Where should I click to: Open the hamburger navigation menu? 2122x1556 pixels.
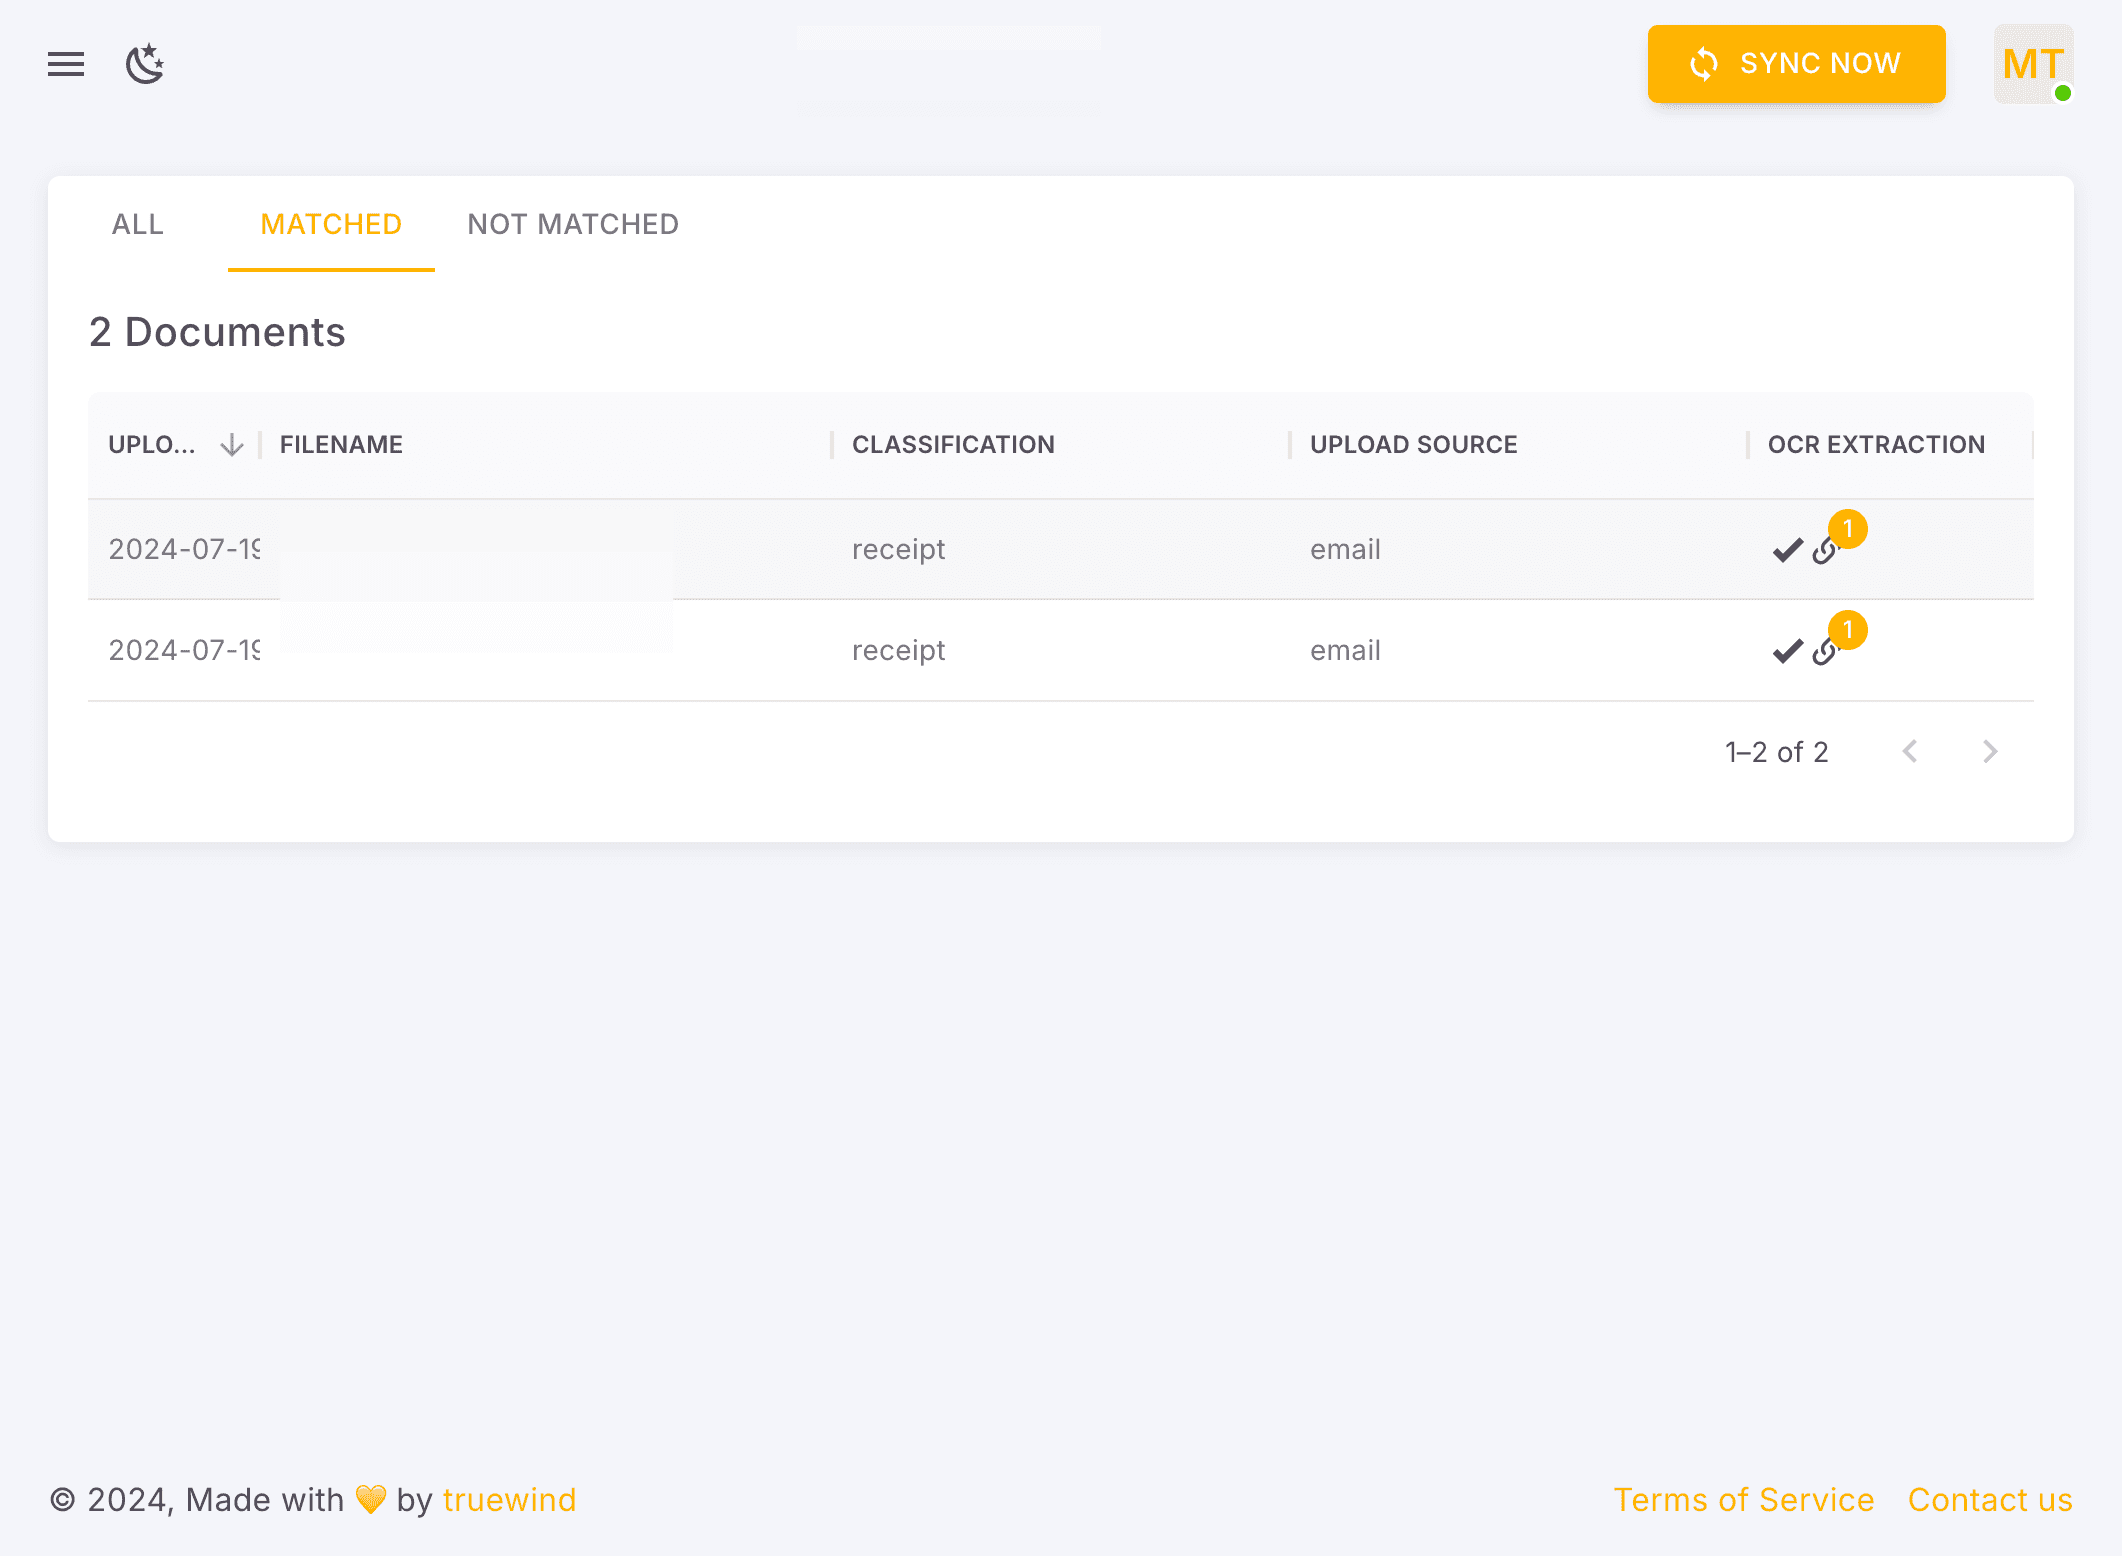point(66,64)
